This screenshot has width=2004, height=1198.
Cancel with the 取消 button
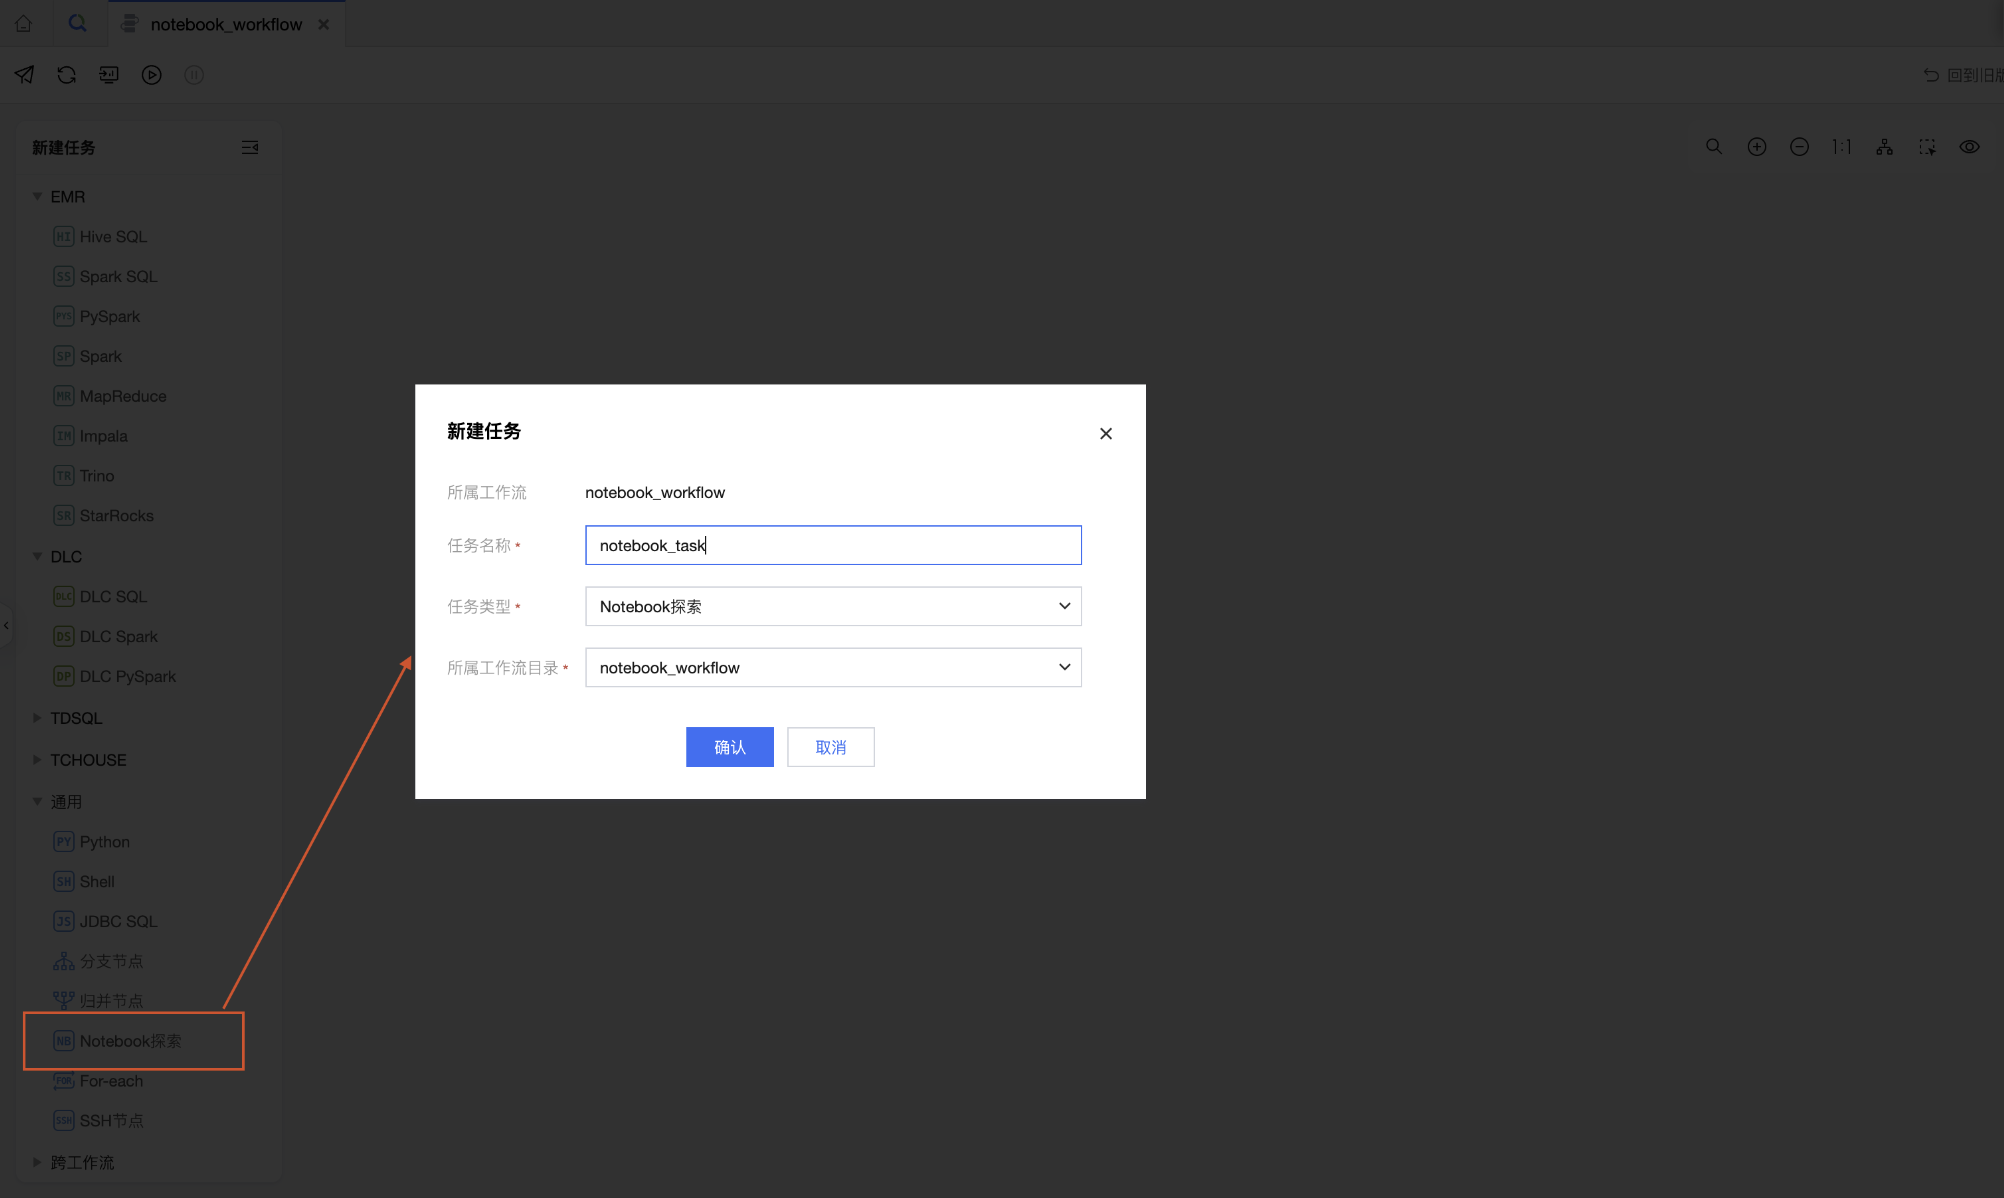(830, 747)
